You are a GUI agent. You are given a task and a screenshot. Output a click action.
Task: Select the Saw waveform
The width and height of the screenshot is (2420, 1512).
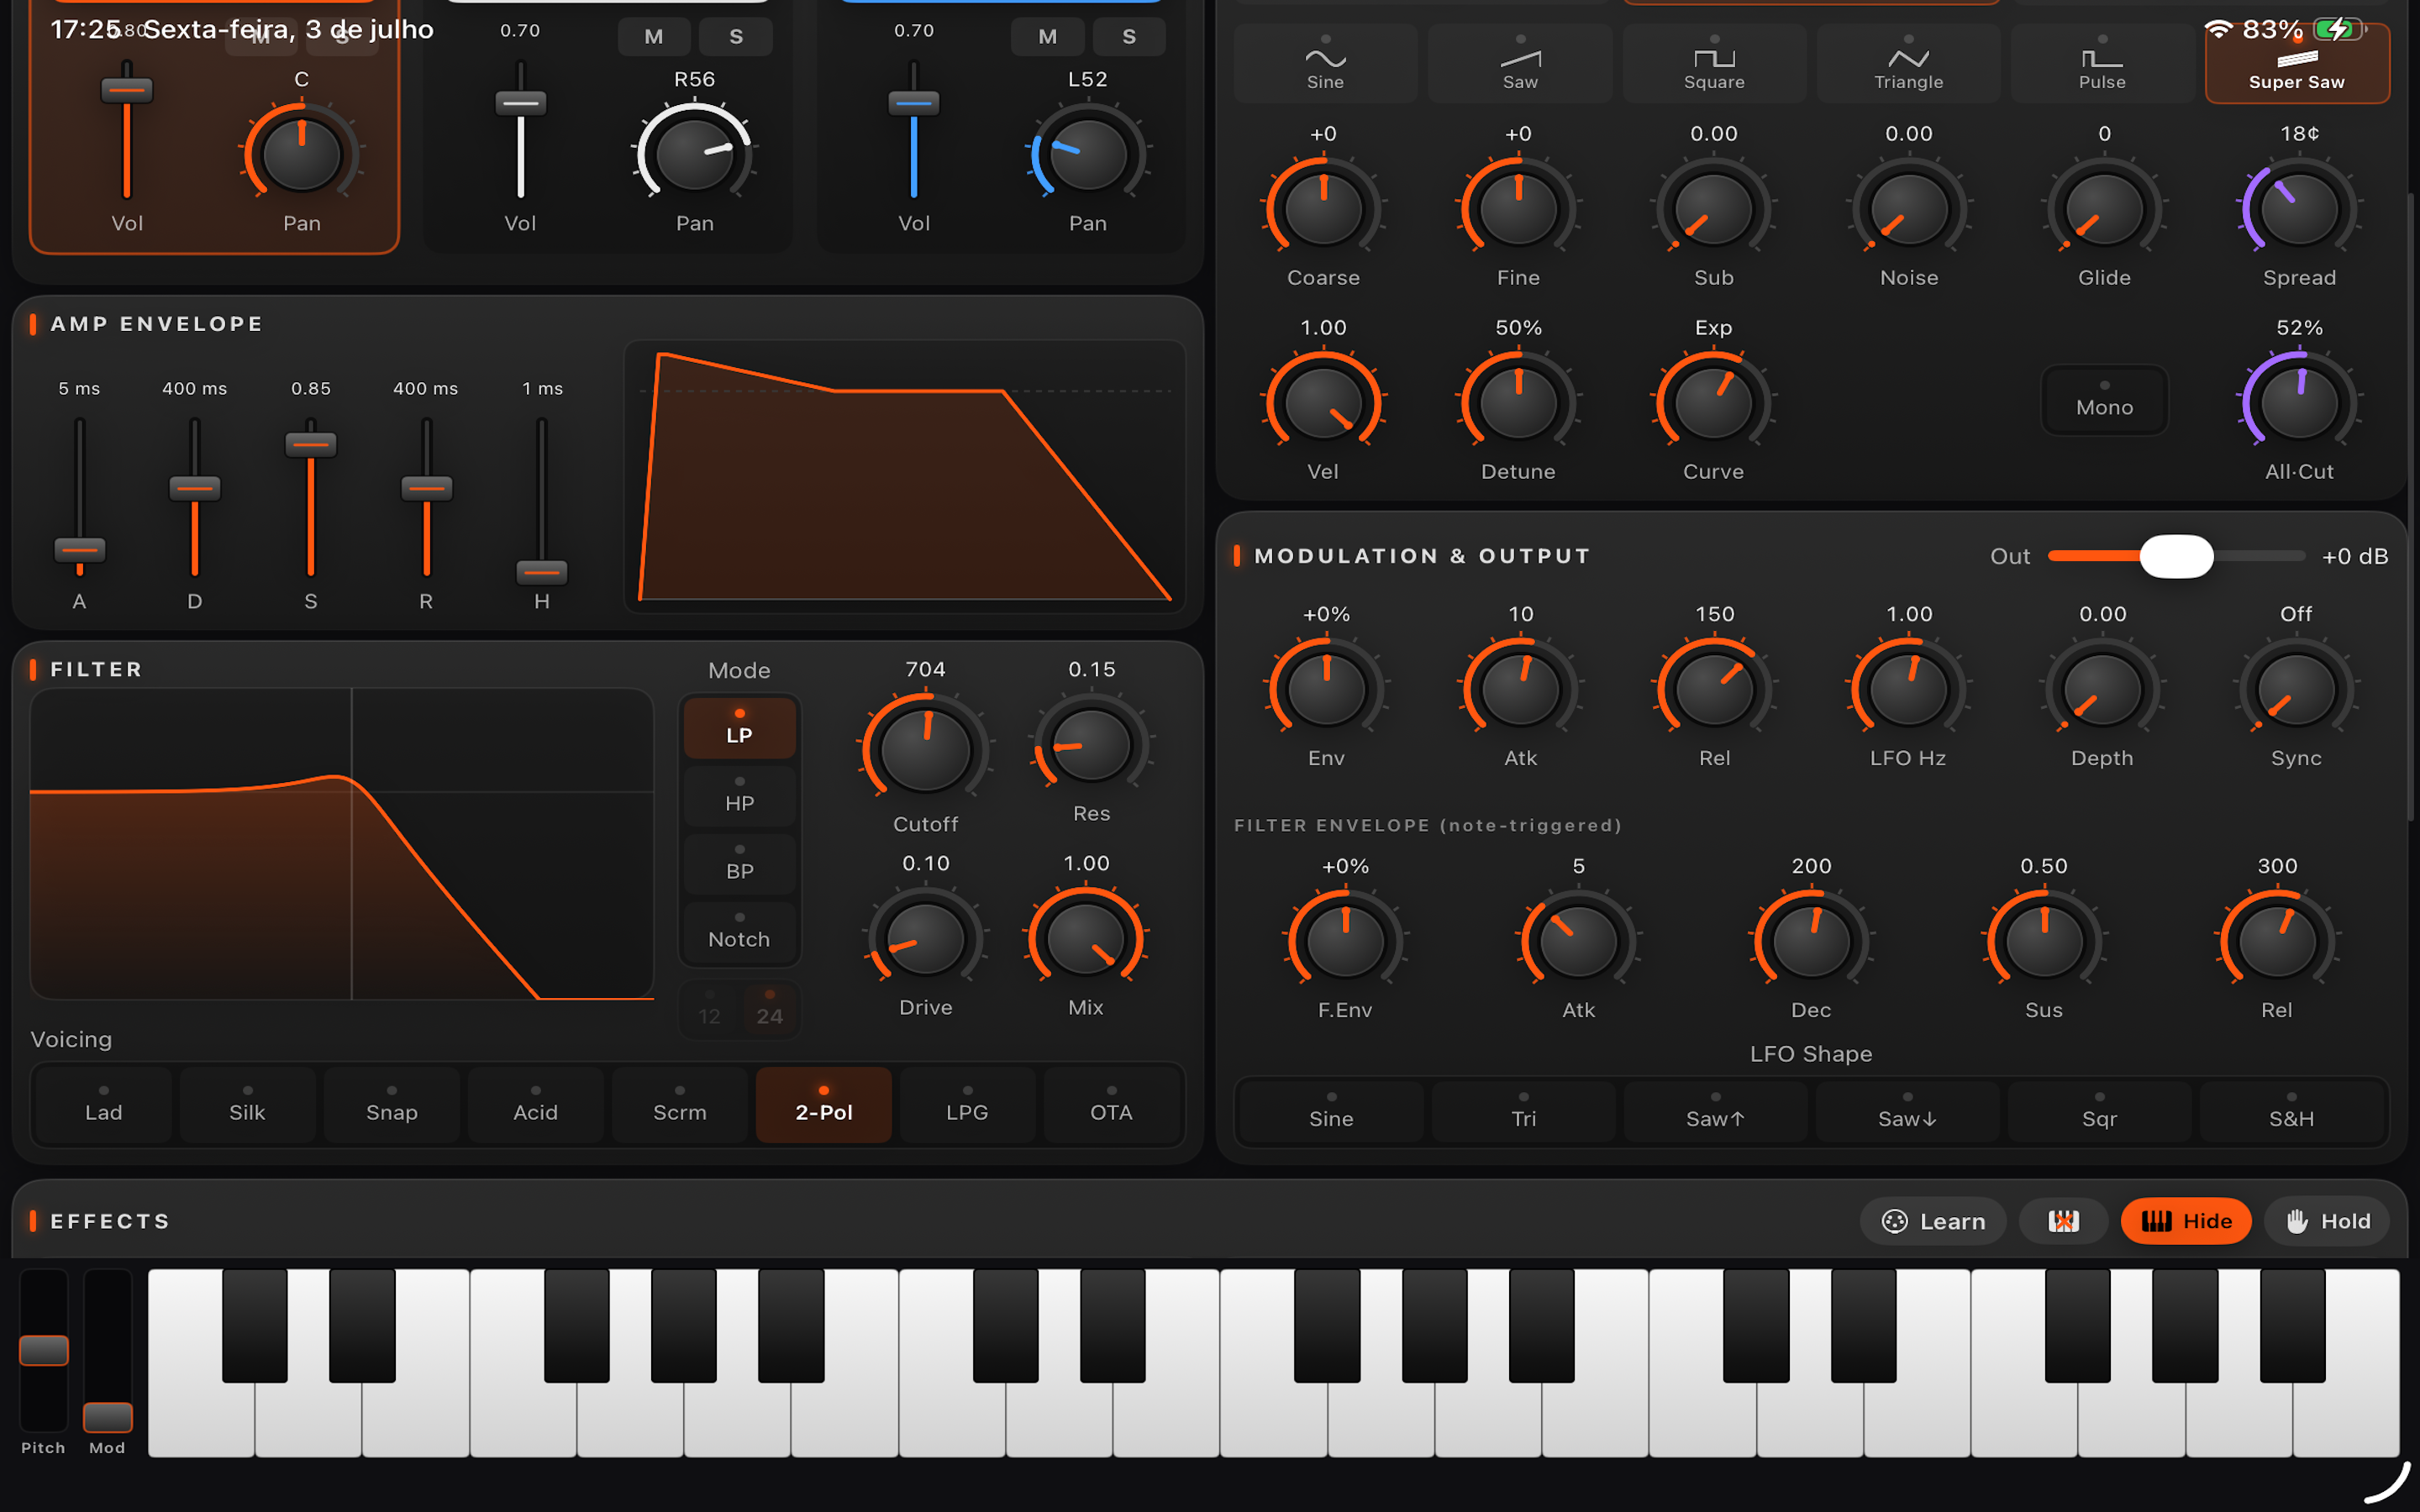coord(1520,64)
